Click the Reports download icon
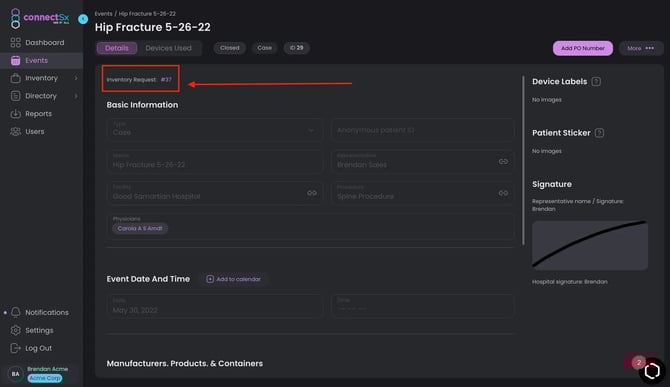The image size is (670, 387). (x=15, y=114)
